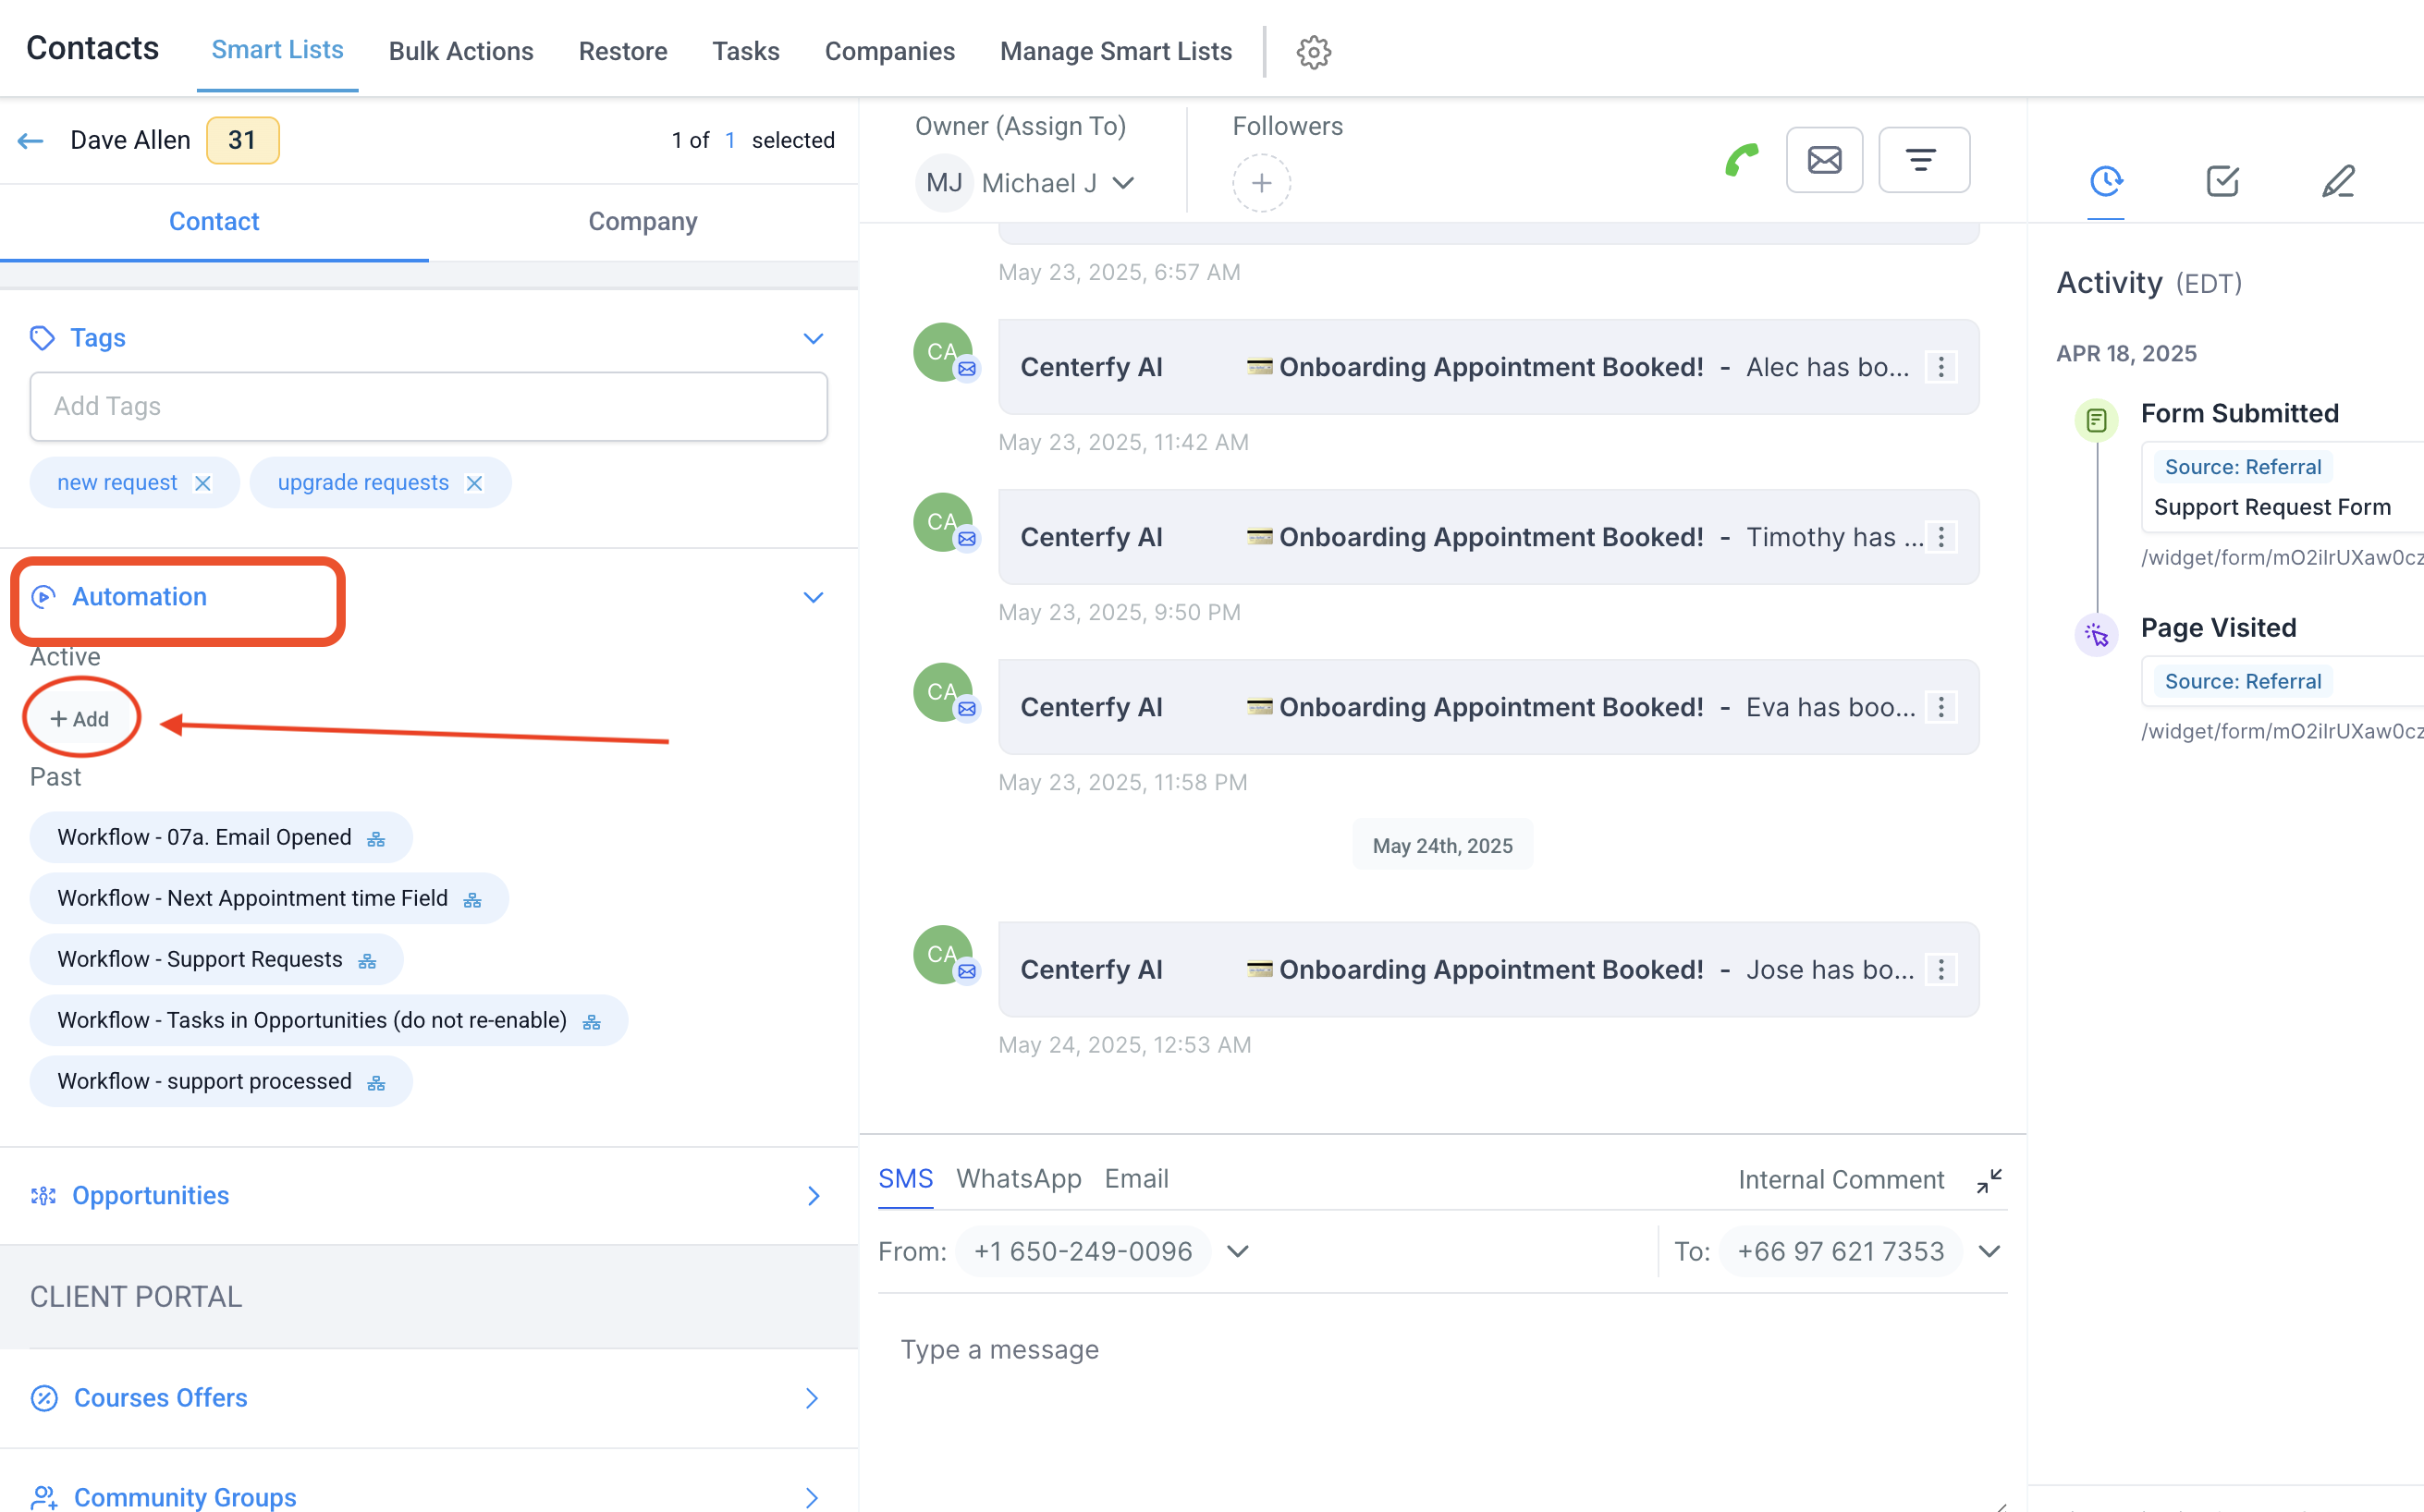The width and height of the screenshot is (2424, 1512).
Task: Remove the 'upgrade requests' tag
Action: click(475, 483)
